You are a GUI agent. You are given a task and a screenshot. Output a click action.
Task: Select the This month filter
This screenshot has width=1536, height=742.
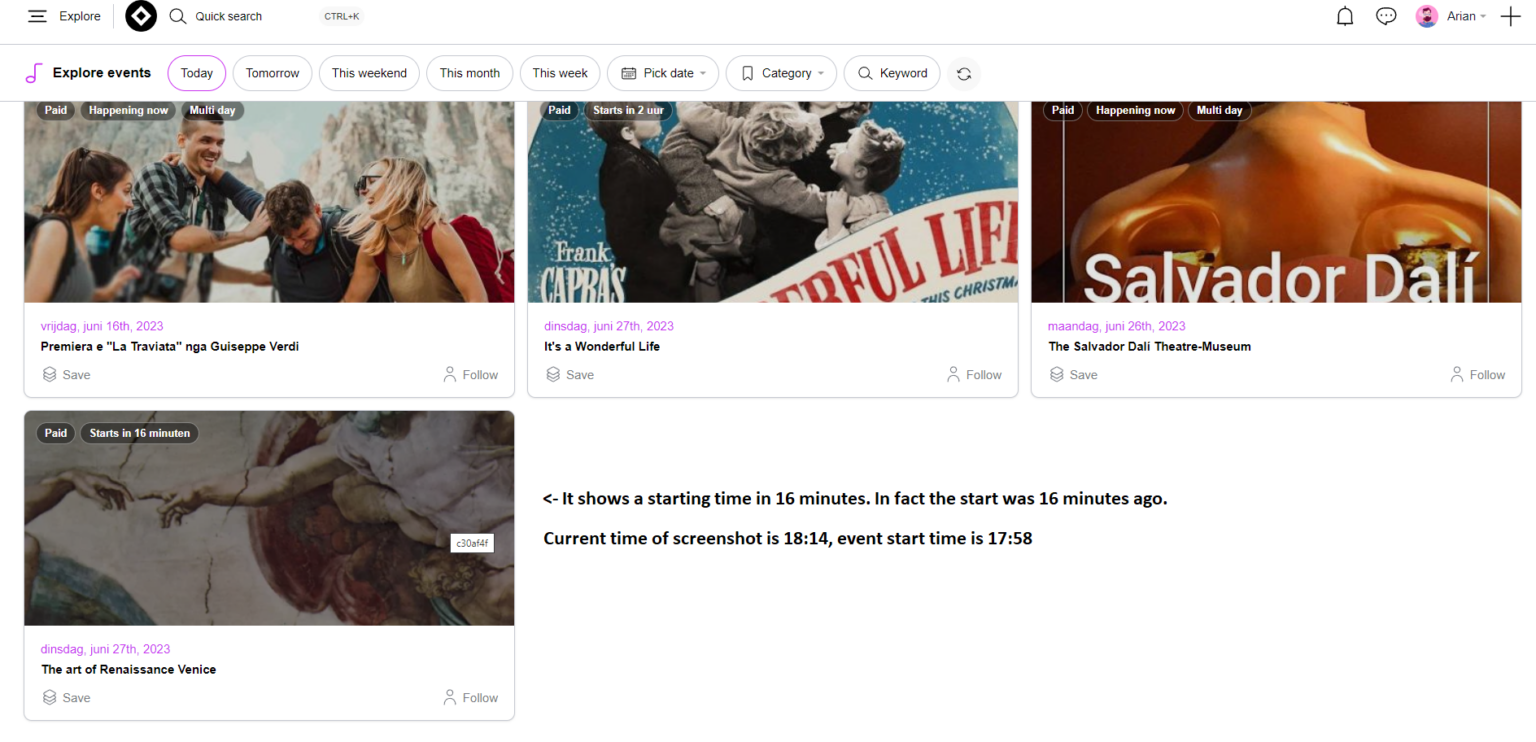(469, 73)
